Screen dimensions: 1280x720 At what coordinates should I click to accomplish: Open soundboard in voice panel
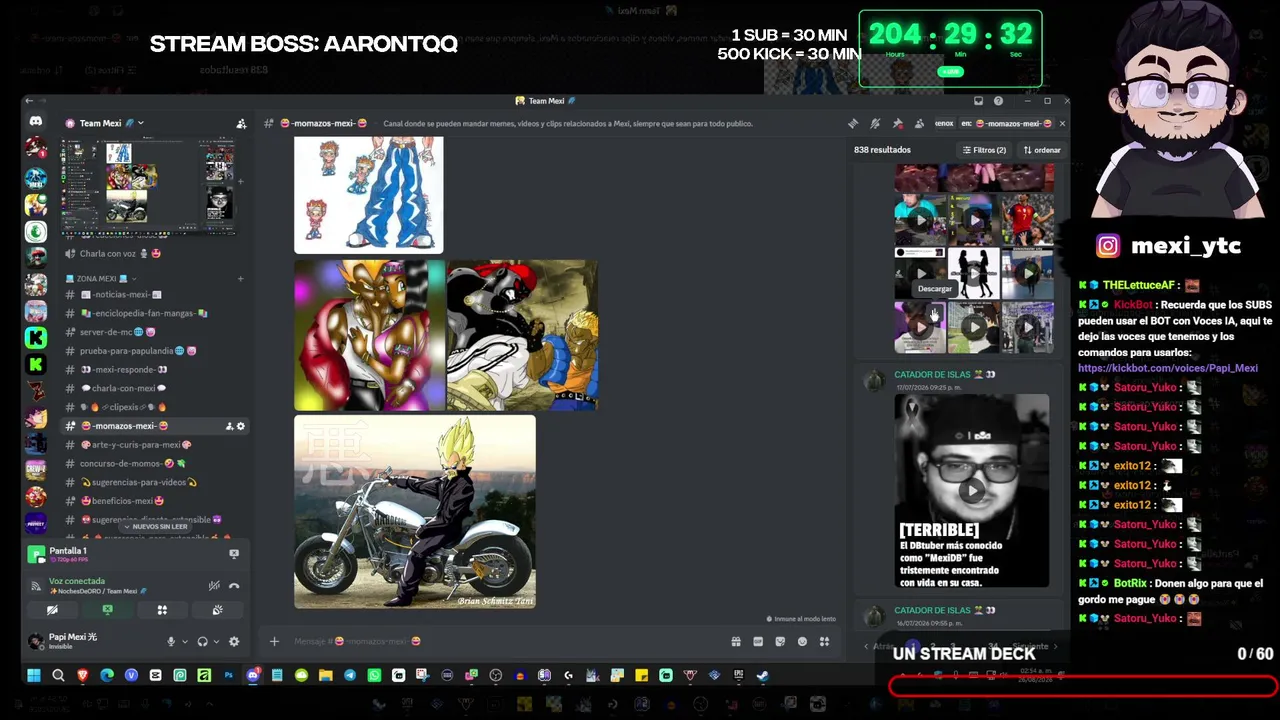[x=217, y=610]
